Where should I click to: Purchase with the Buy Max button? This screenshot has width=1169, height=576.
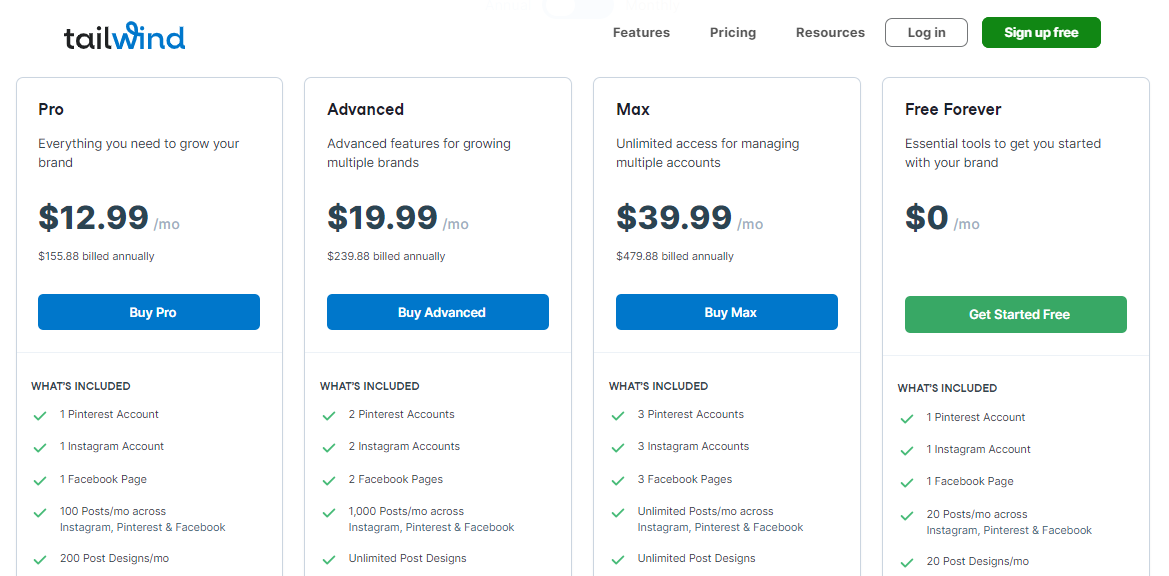[727, 312]
